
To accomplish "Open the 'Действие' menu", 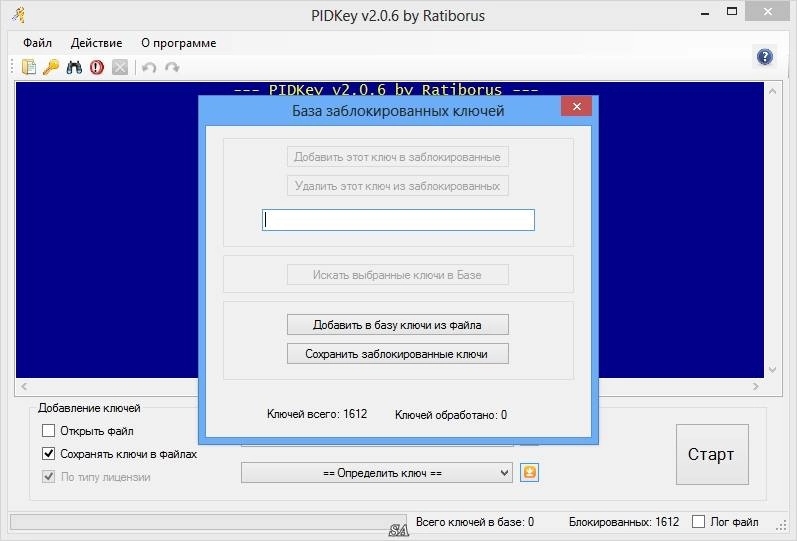I will point(97,43).
